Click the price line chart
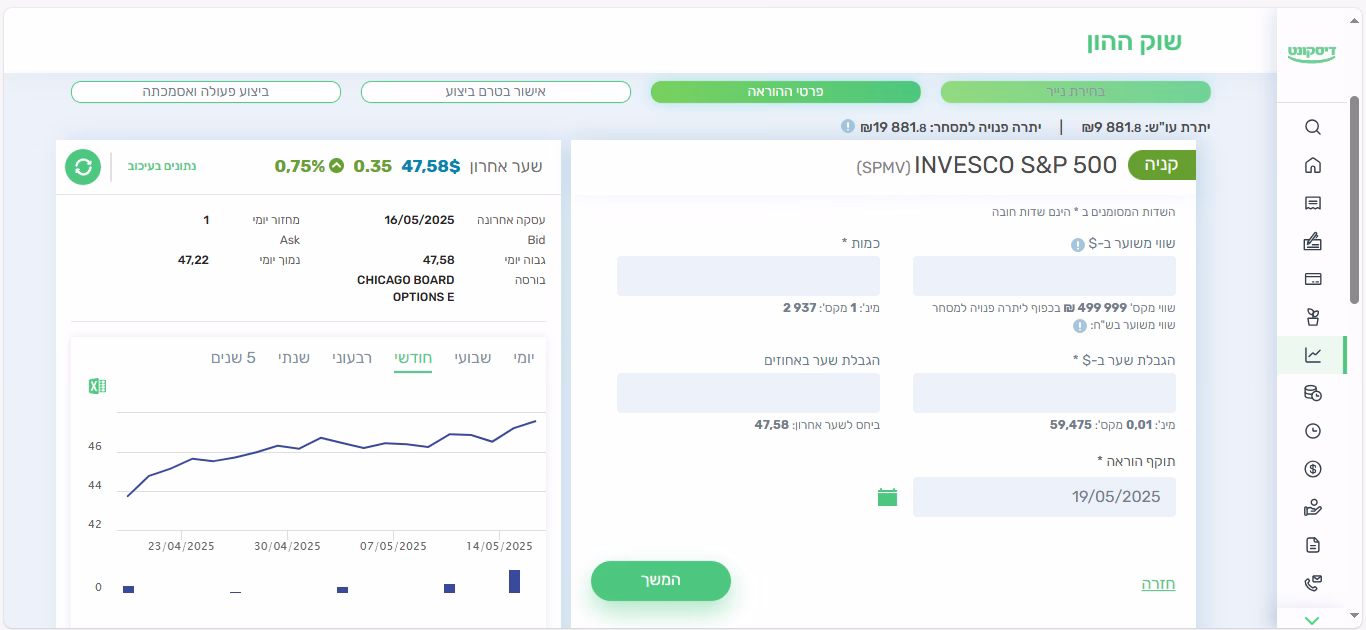Viewport: 1366px width, 630px height. [331, 458]
